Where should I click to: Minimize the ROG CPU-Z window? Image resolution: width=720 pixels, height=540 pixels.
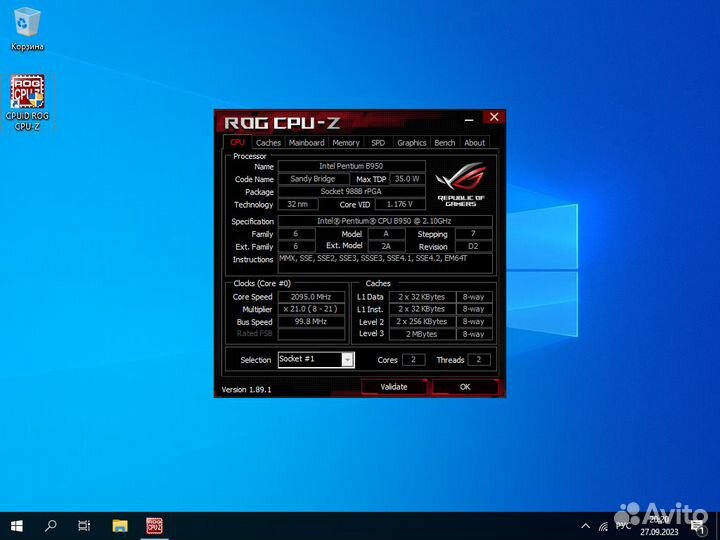(x=469, y=119)
